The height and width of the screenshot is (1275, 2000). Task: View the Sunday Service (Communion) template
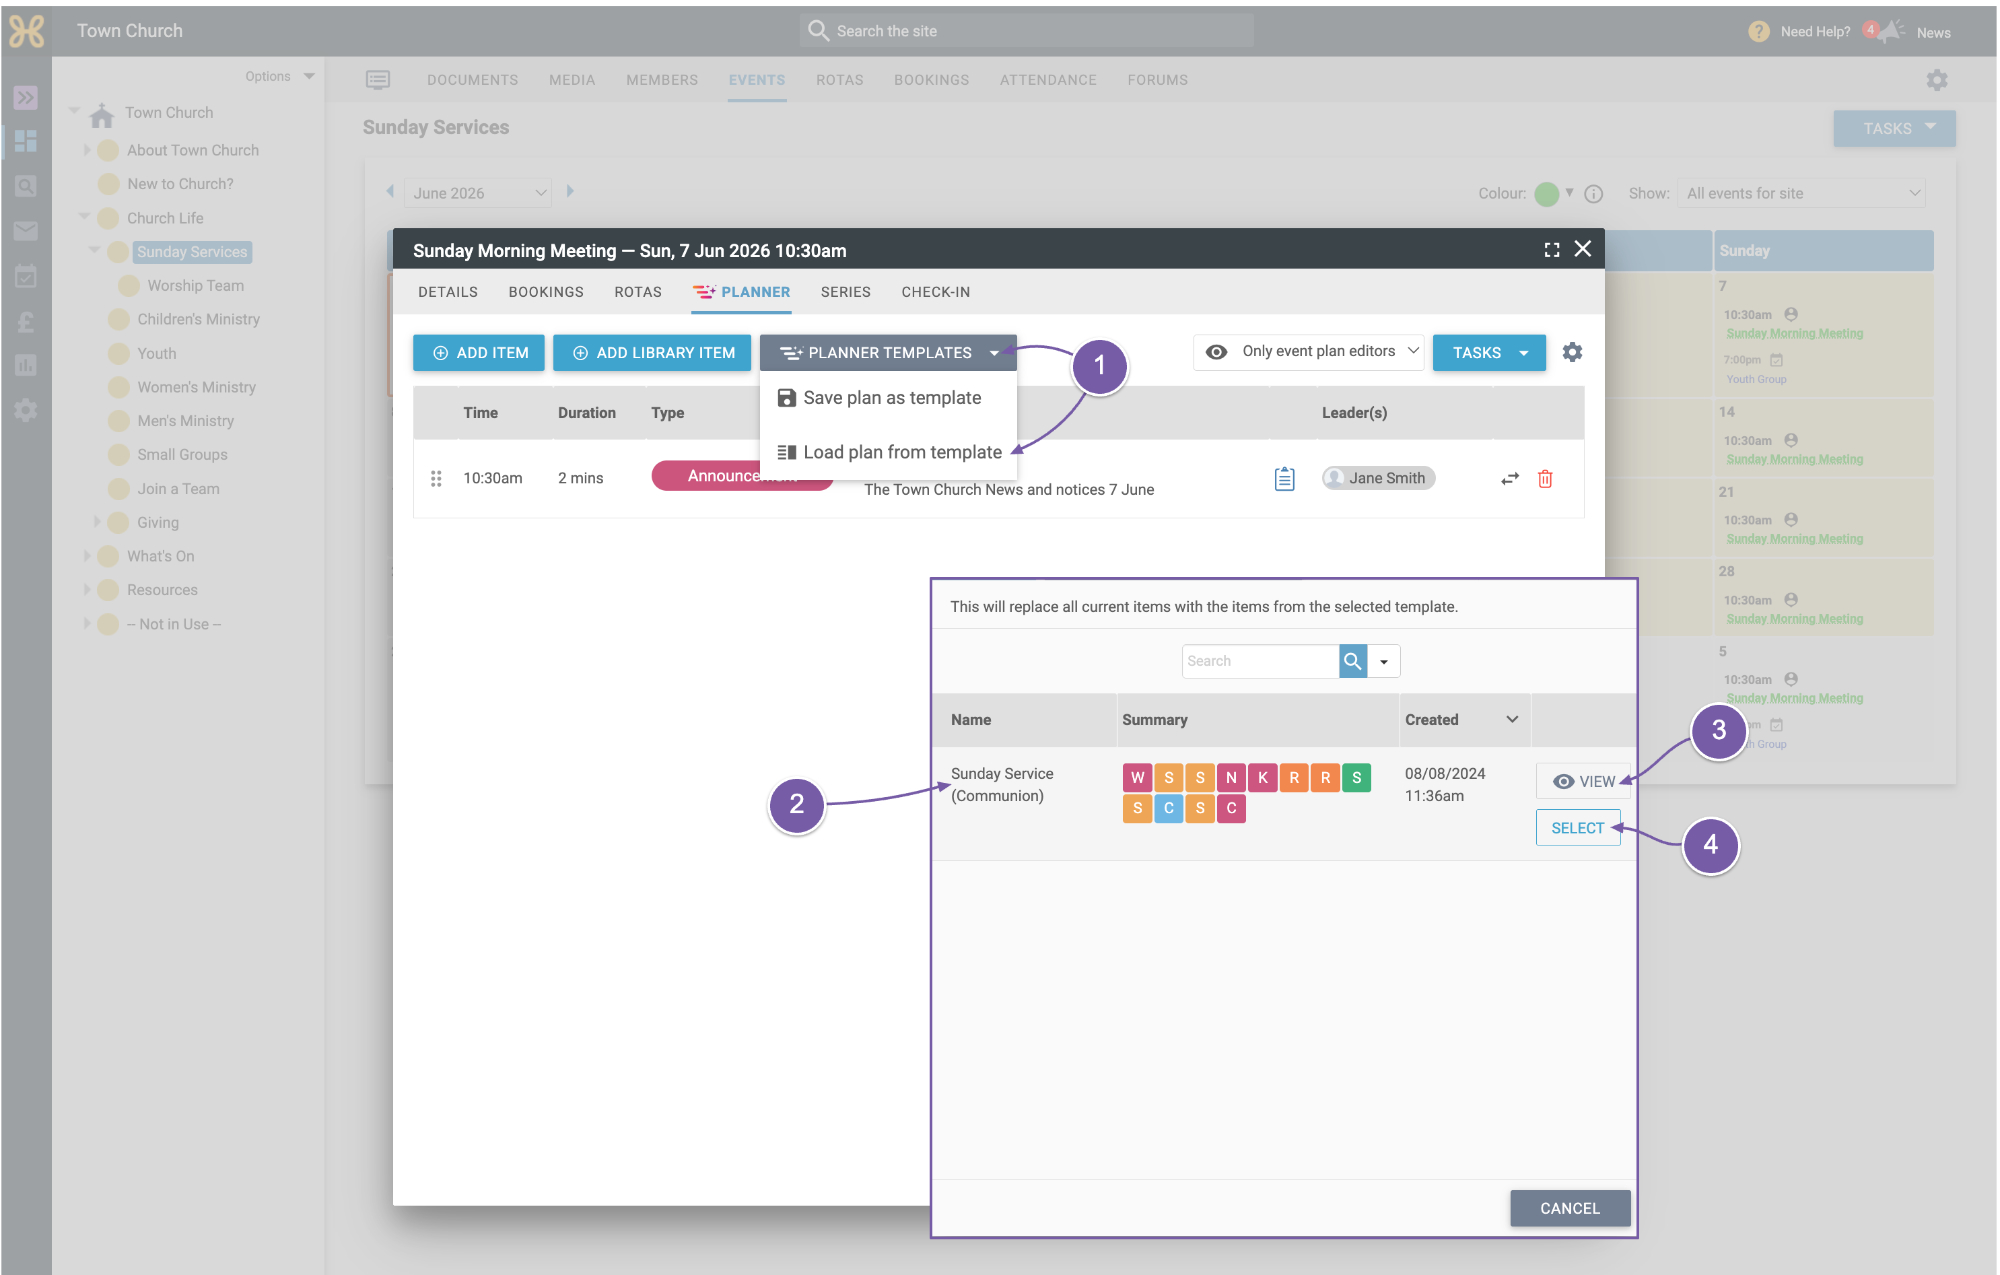click(x=1584, y=782)
